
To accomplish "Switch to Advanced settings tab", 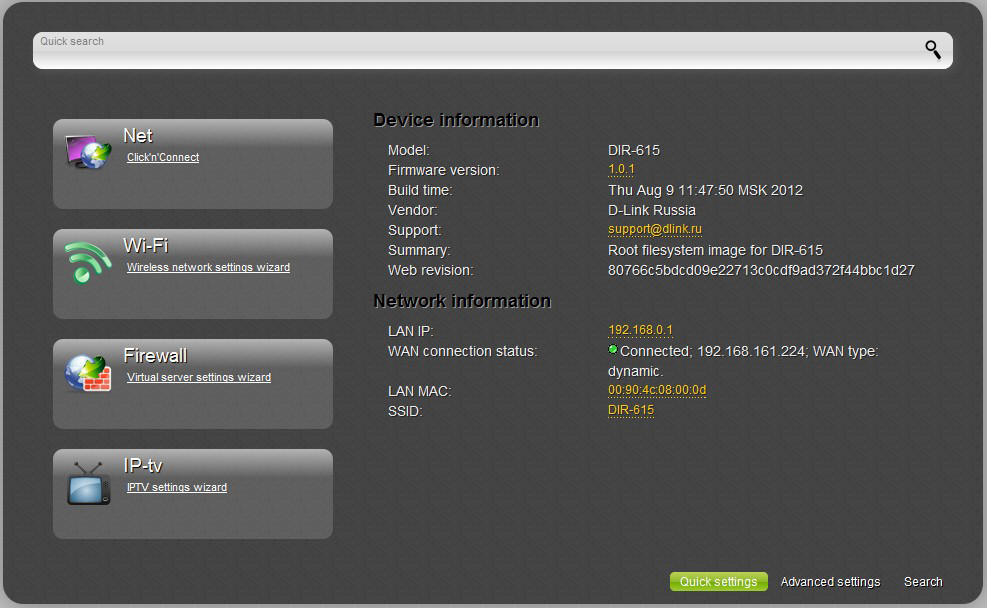I will [830, 582].
